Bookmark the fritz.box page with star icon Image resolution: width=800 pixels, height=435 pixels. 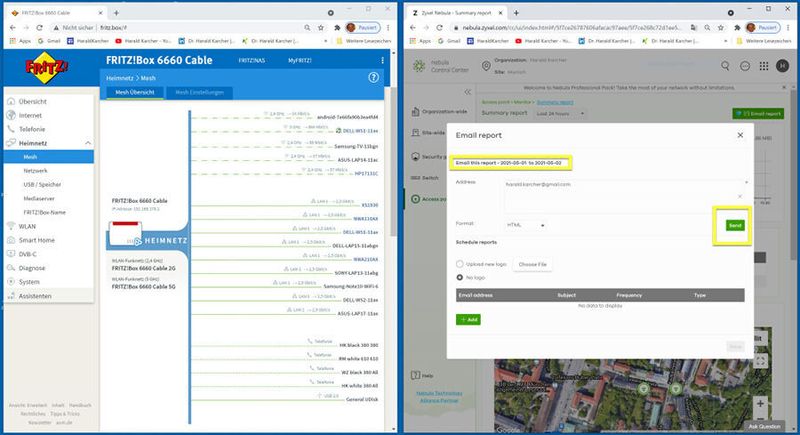(x=320, y=28)
